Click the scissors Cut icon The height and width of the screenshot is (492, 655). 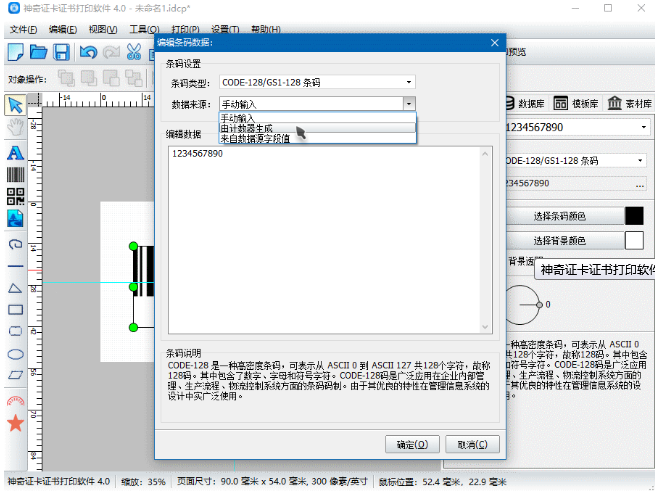pyautogui.click(x=135, y=52)
